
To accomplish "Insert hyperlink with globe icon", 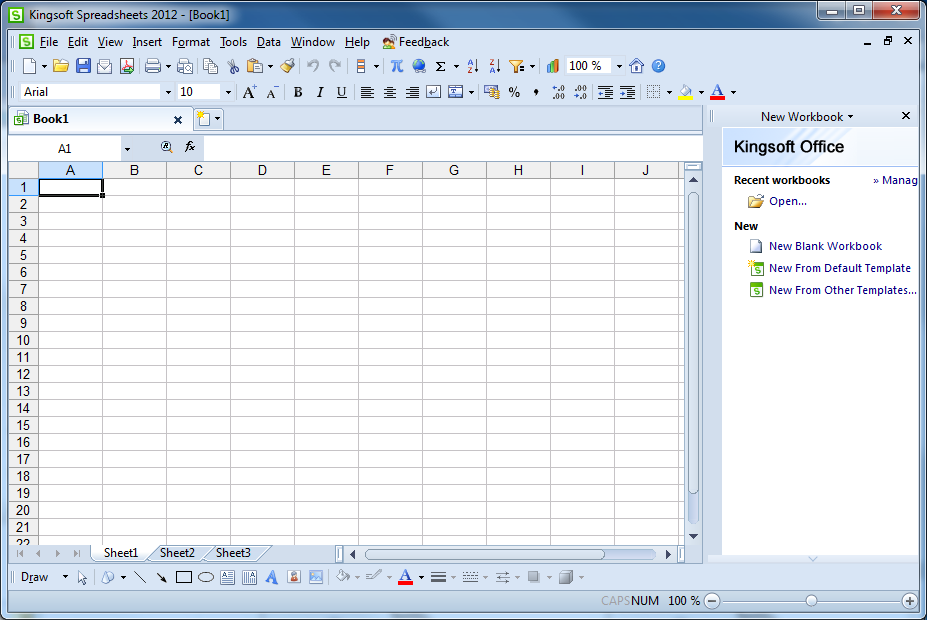I will [x=419, y=66].
